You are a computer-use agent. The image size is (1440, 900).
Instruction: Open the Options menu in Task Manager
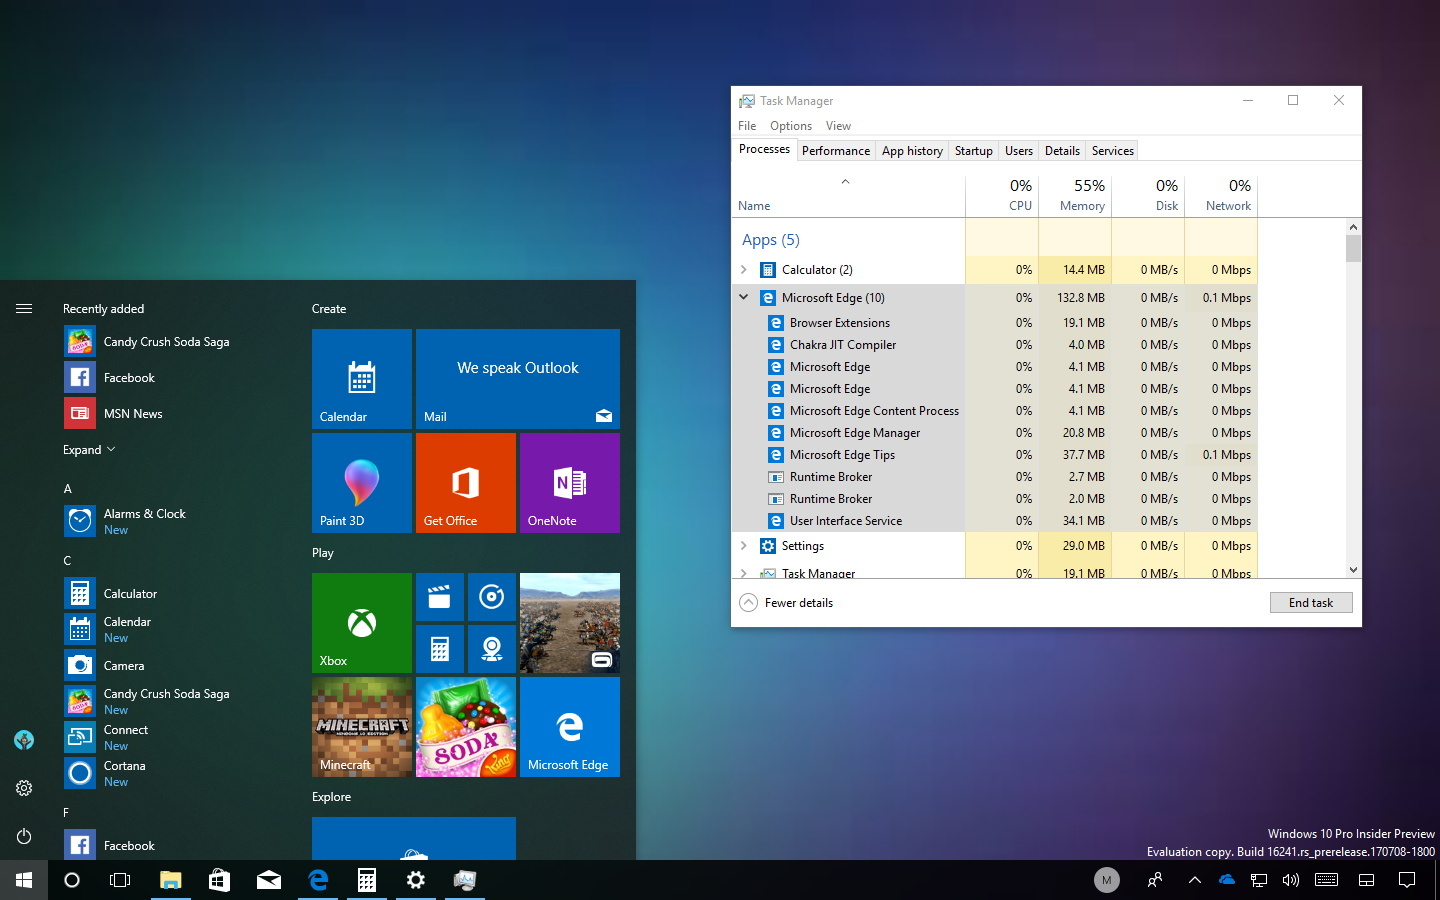pos(790,125)
